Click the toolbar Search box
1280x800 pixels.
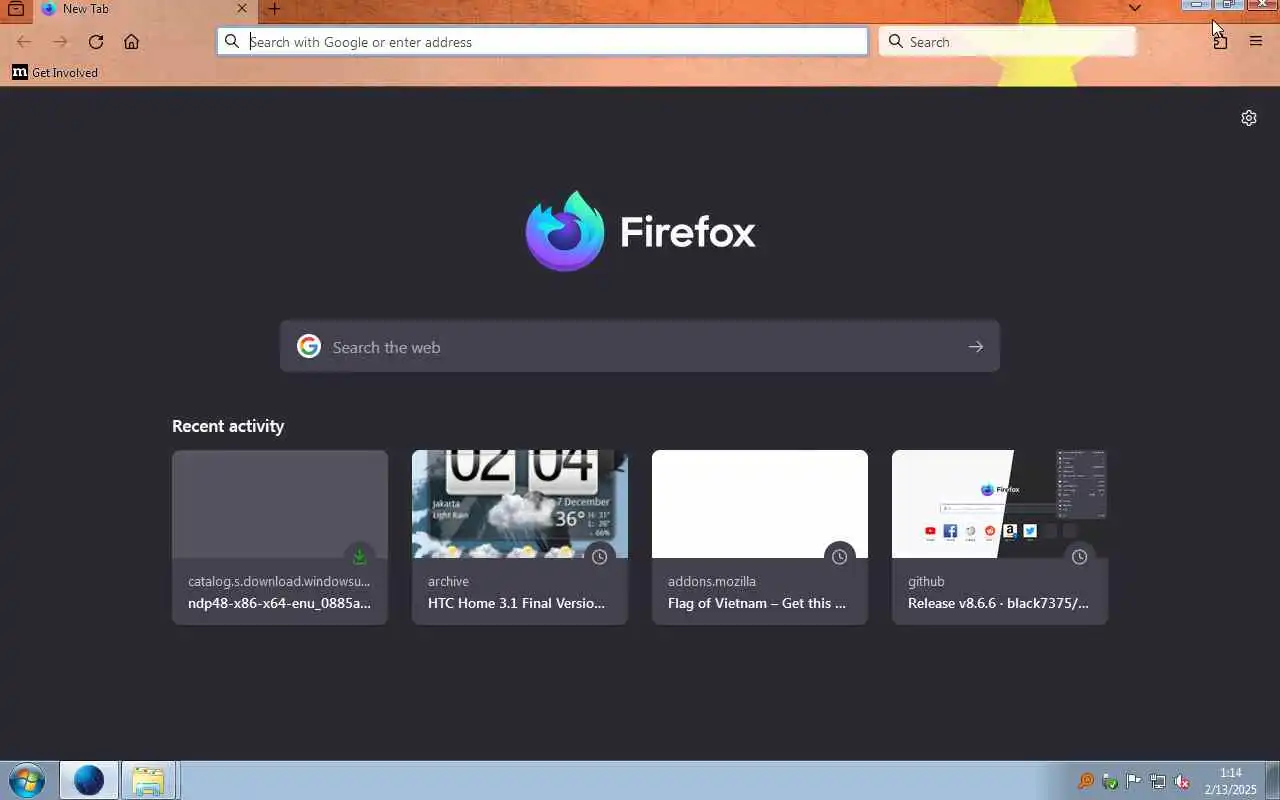pos(1007,41)
